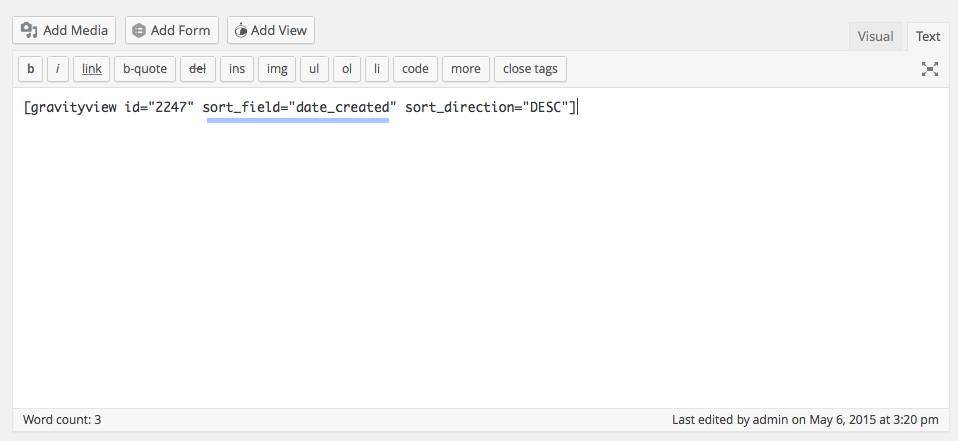The width and height of the screenshot is (958, 441).
Task: Click the Add Media button
Action: point(65,30)
